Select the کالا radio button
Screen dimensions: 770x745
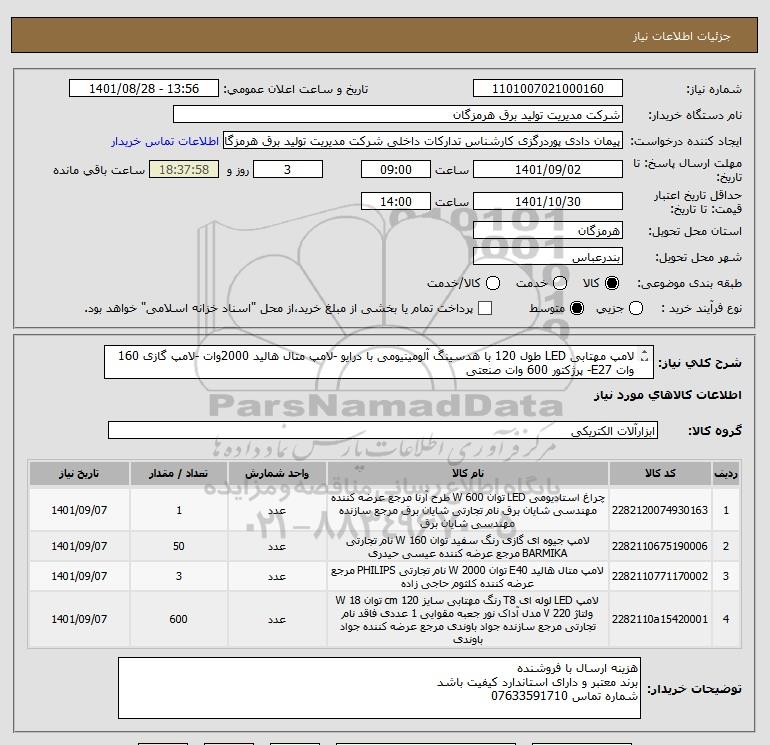(x=612, y=283)
